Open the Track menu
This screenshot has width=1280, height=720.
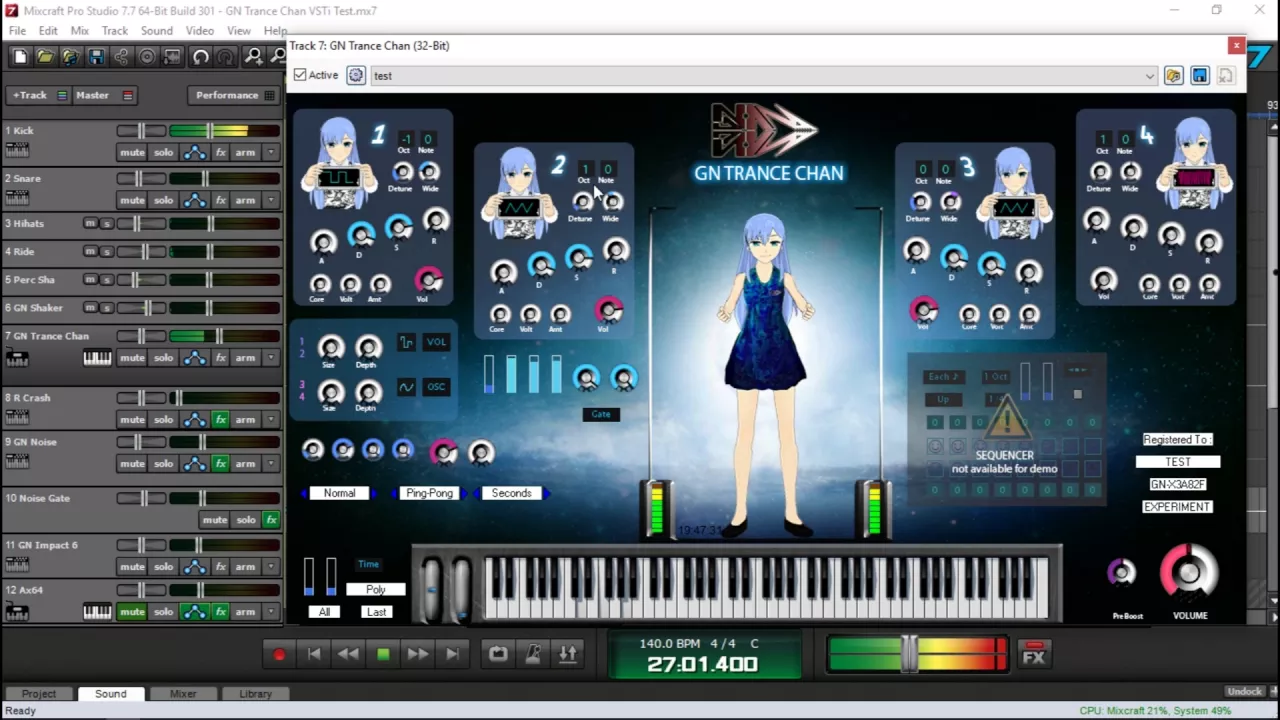[115, 31]
